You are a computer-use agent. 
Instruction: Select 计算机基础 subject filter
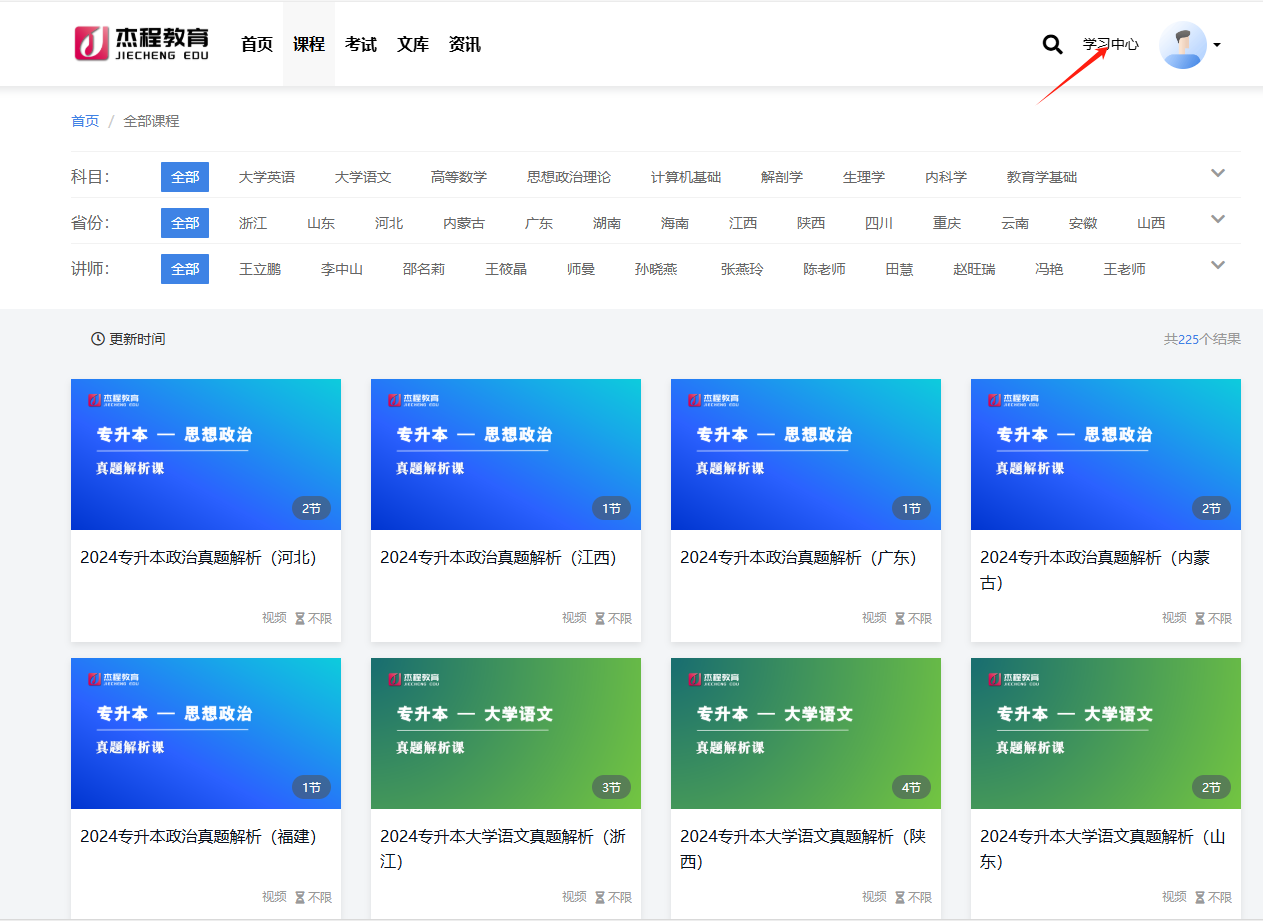point(685,177)
